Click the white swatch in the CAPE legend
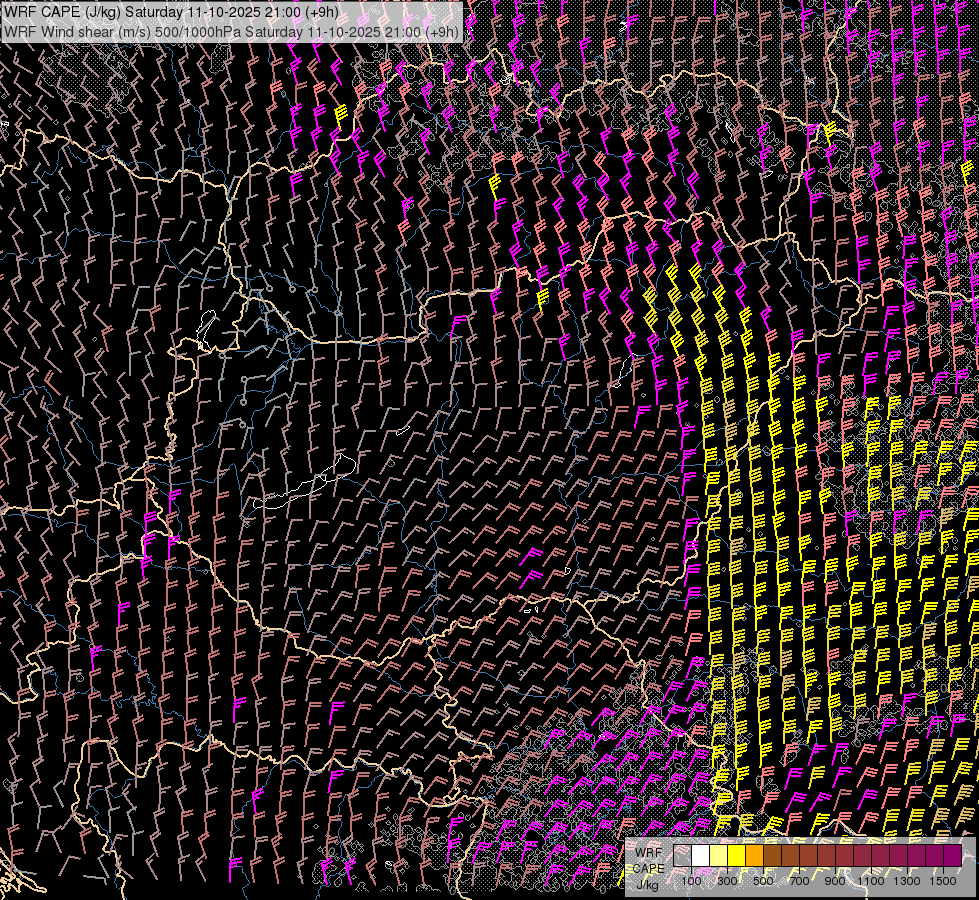979x900 pixels. pyautogui.click(x=701, y=855)
